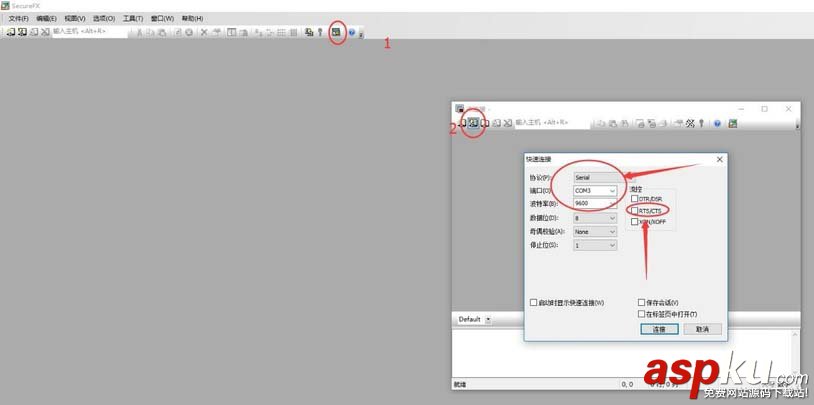Viewport: 814px width, 405px height.
Task: Click the print icon in SecureCRT toolbar
Action: [x=663, y=123]
